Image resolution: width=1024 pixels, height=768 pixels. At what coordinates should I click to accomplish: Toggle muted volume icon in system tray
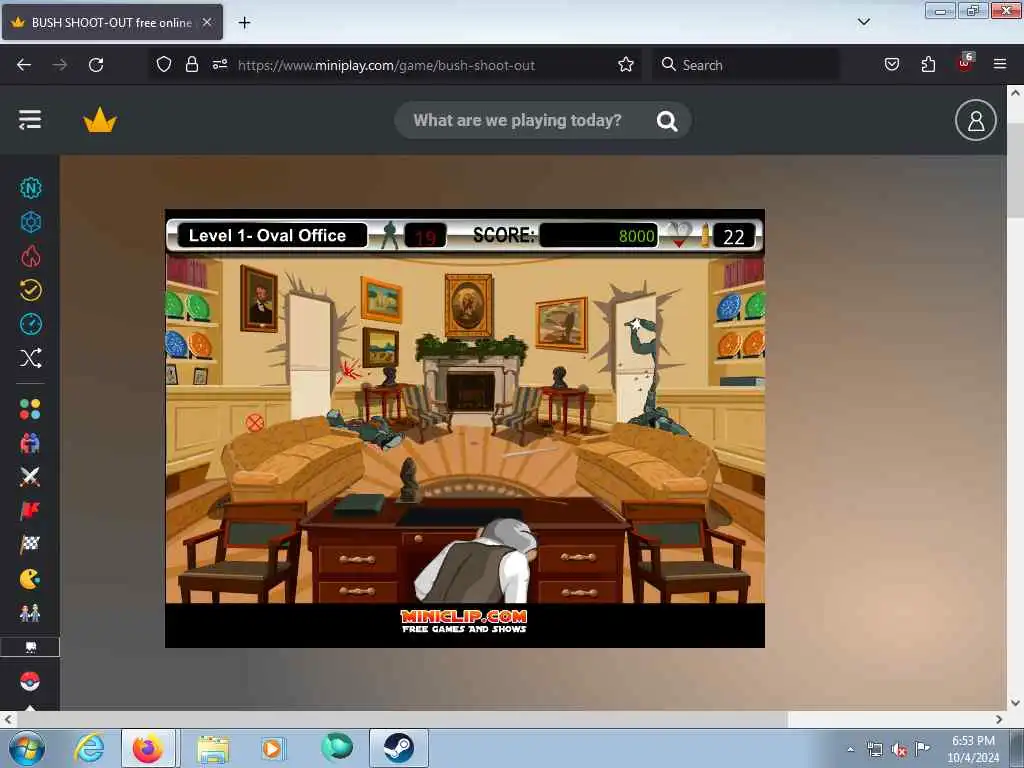[x=899, y=750]
